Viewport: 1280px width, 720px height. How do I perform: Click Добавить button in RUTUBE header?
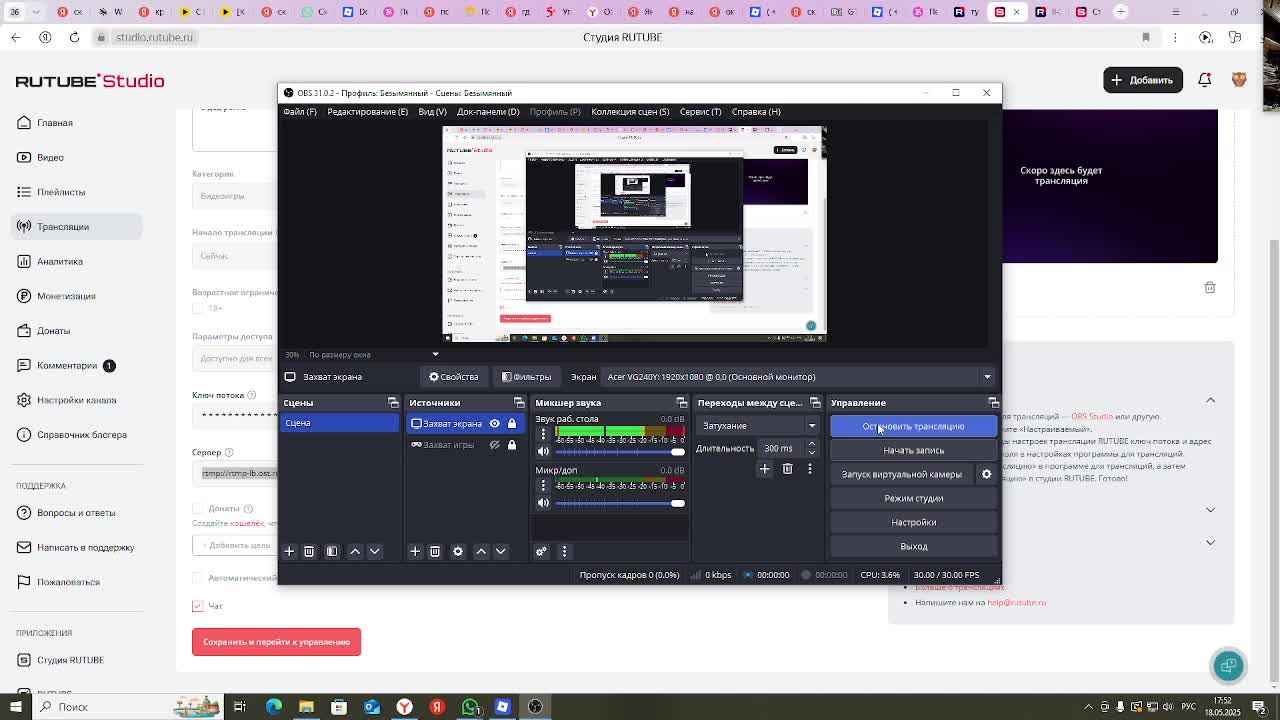pyautogui.click(x=1142, y=80)
